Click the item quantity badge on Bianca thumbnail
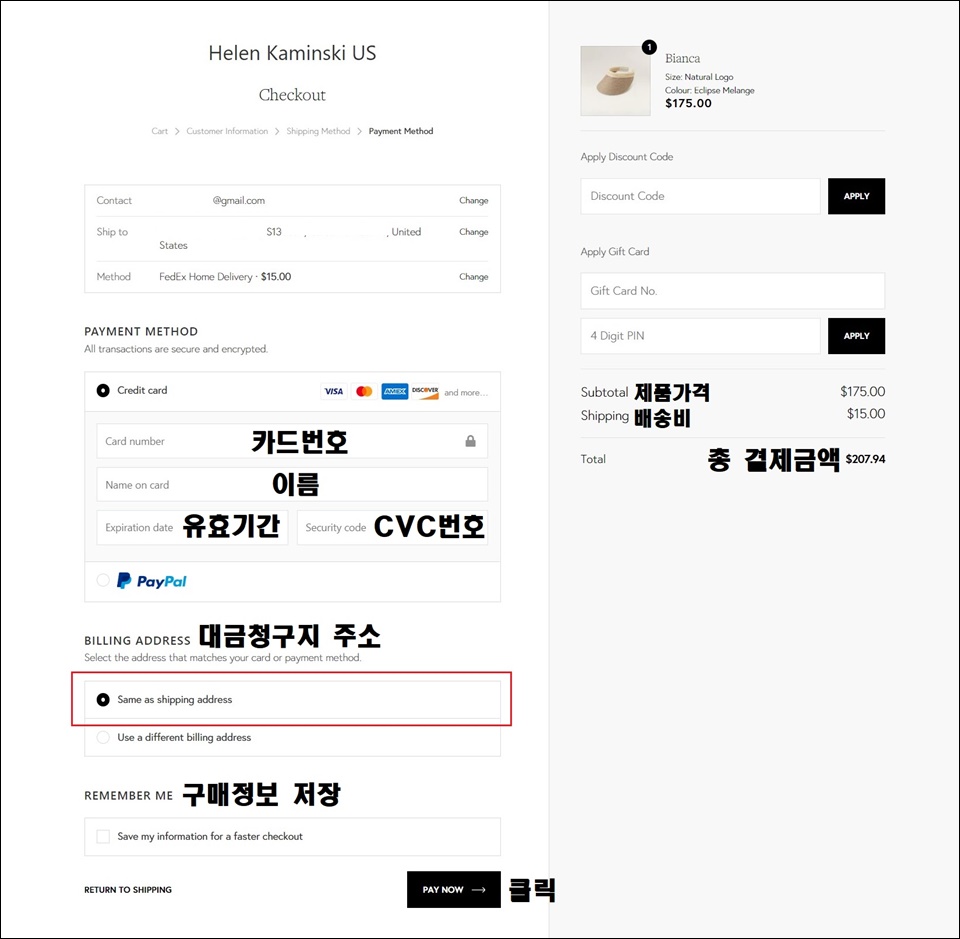 point(649,47)
